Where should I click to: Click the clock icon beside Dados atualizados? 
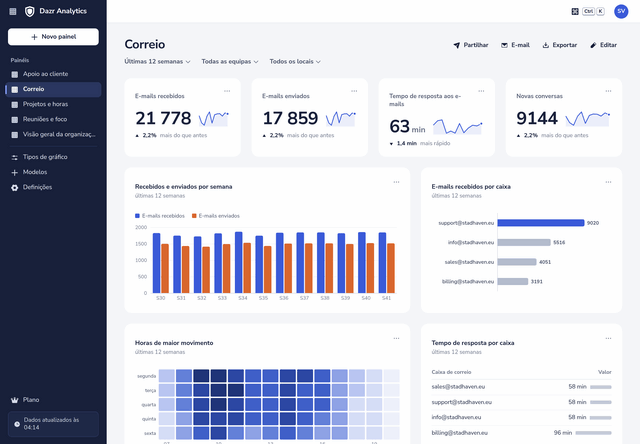coord(17,424)
